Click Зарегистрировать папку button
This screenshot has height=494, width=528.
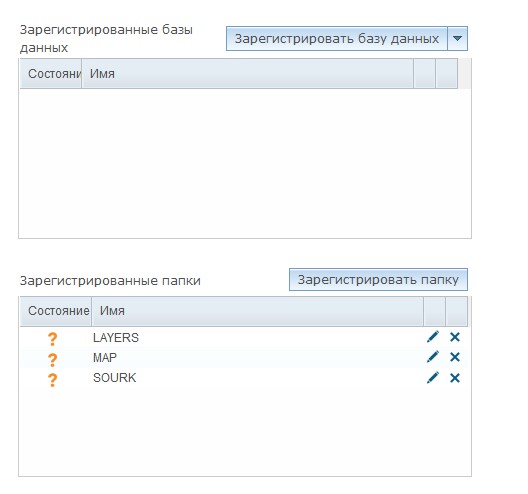(378, 279)
